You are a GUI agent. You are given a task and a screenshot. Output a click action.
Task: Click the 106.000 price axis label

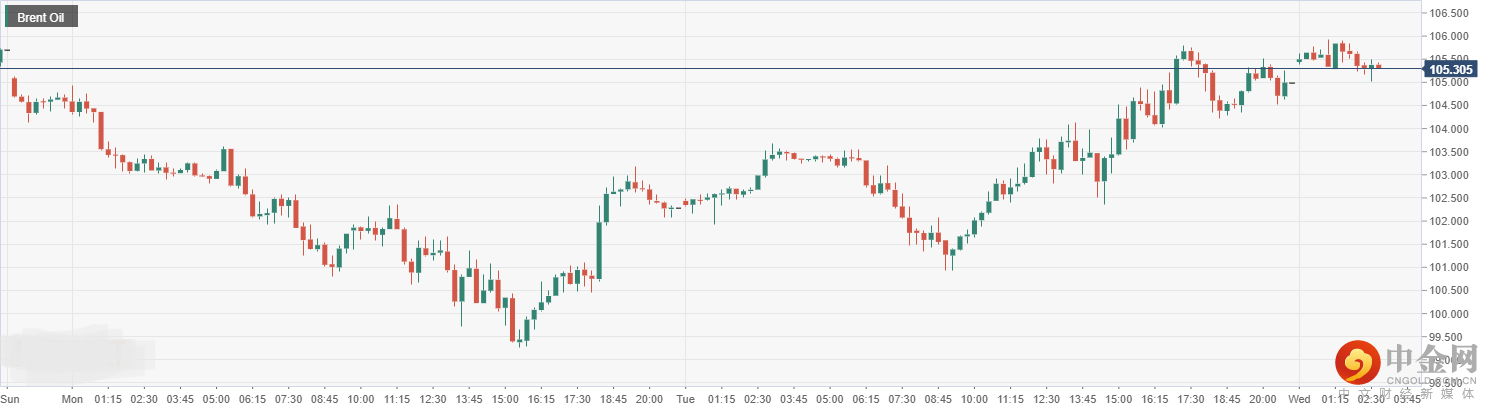coord(1451,36)
